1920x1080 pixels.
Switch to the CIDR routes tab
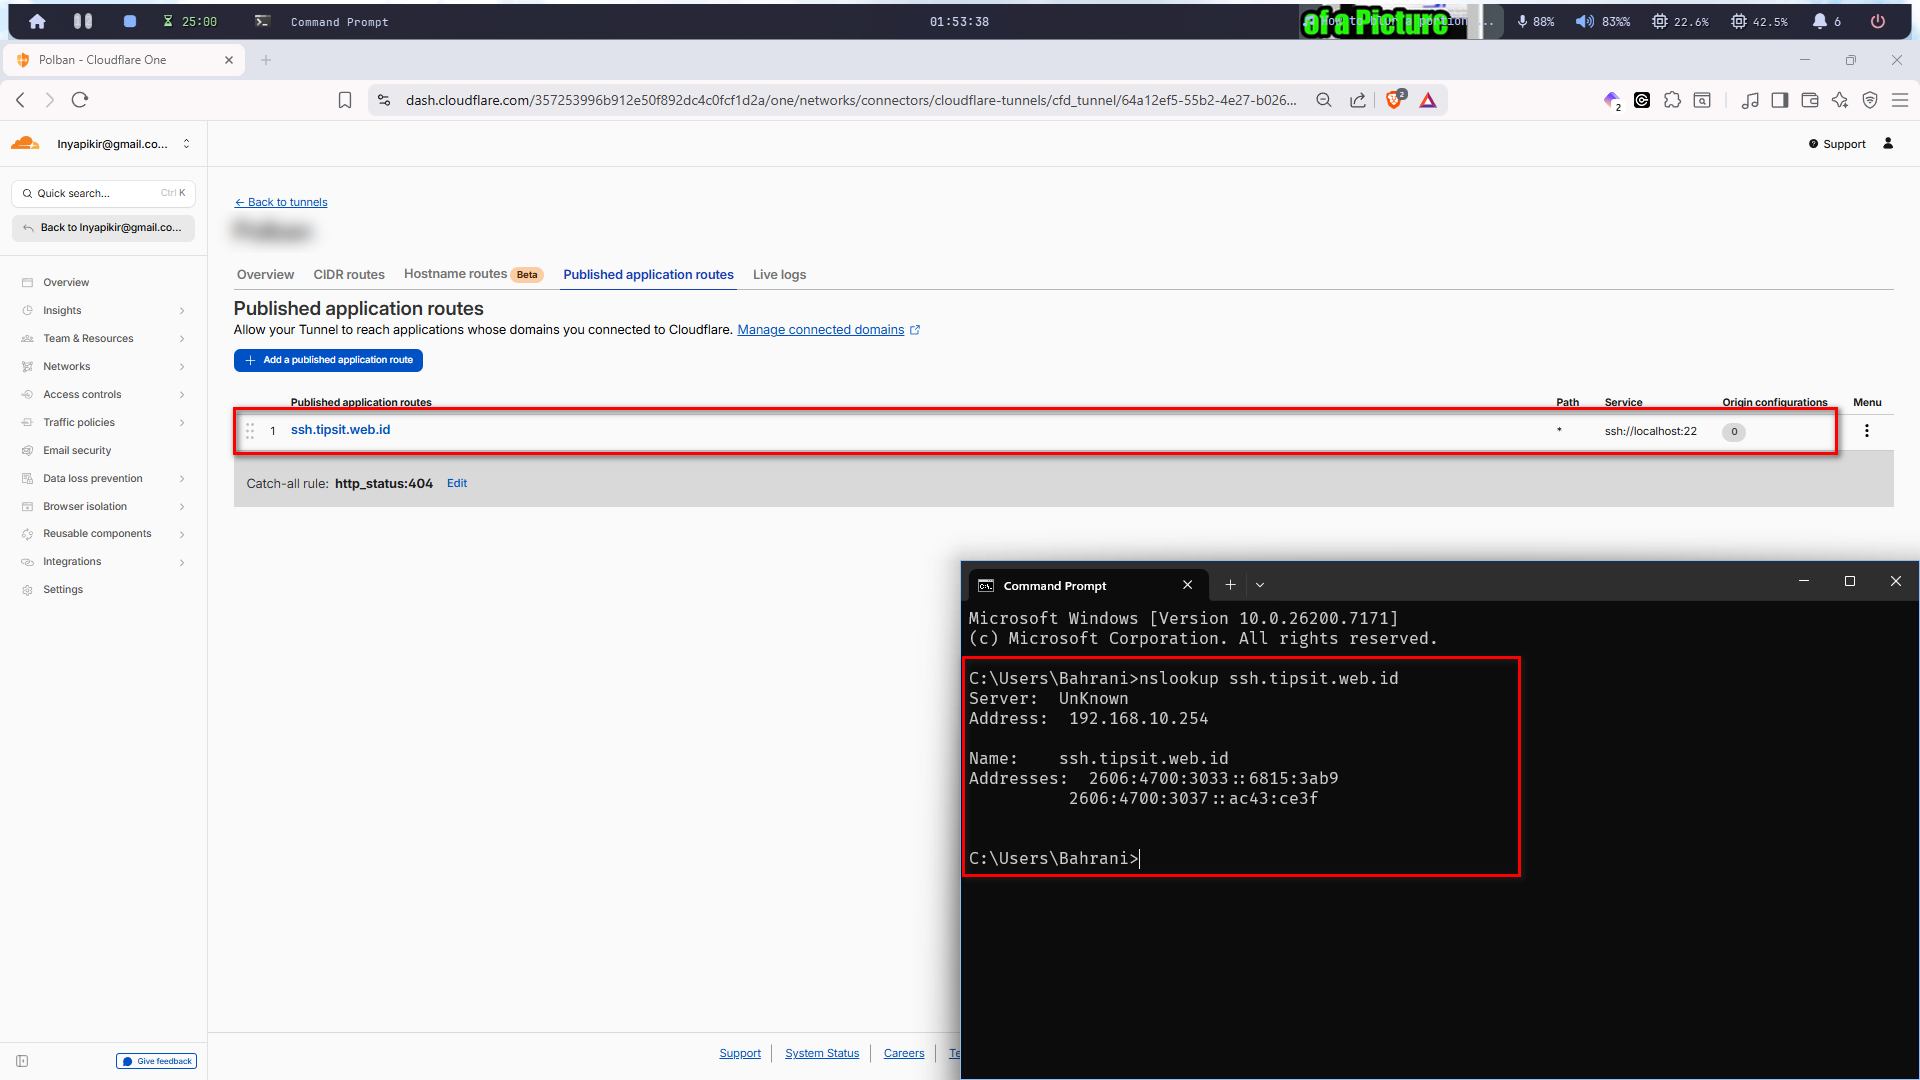pyautogui.click(x=349, y=275)
